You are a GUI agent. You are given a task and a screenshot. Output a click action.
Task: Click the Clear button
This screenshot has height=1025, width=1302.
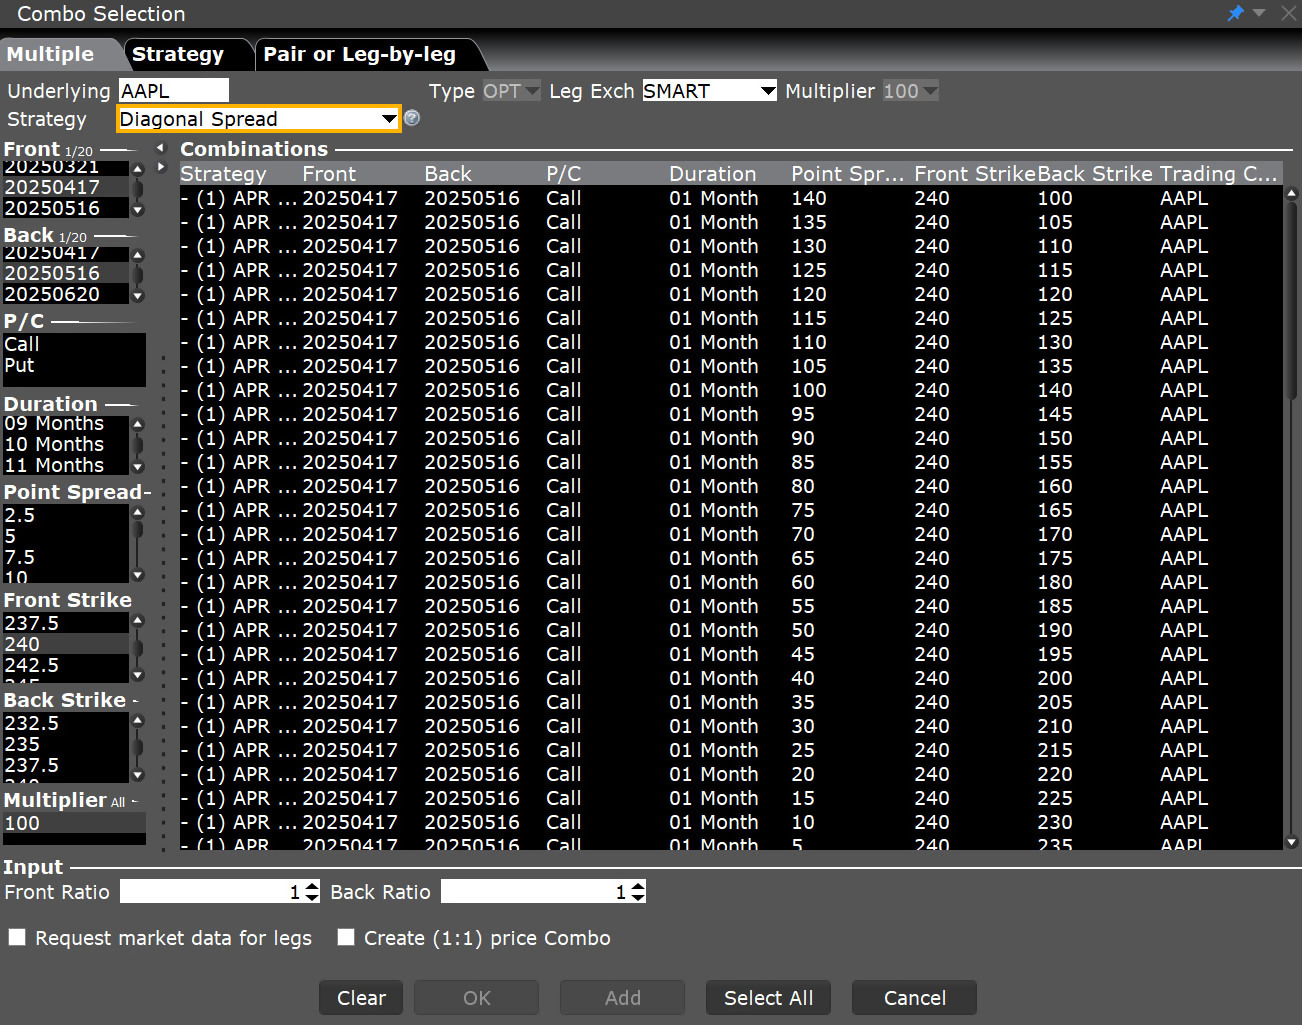tap(360, 997)
